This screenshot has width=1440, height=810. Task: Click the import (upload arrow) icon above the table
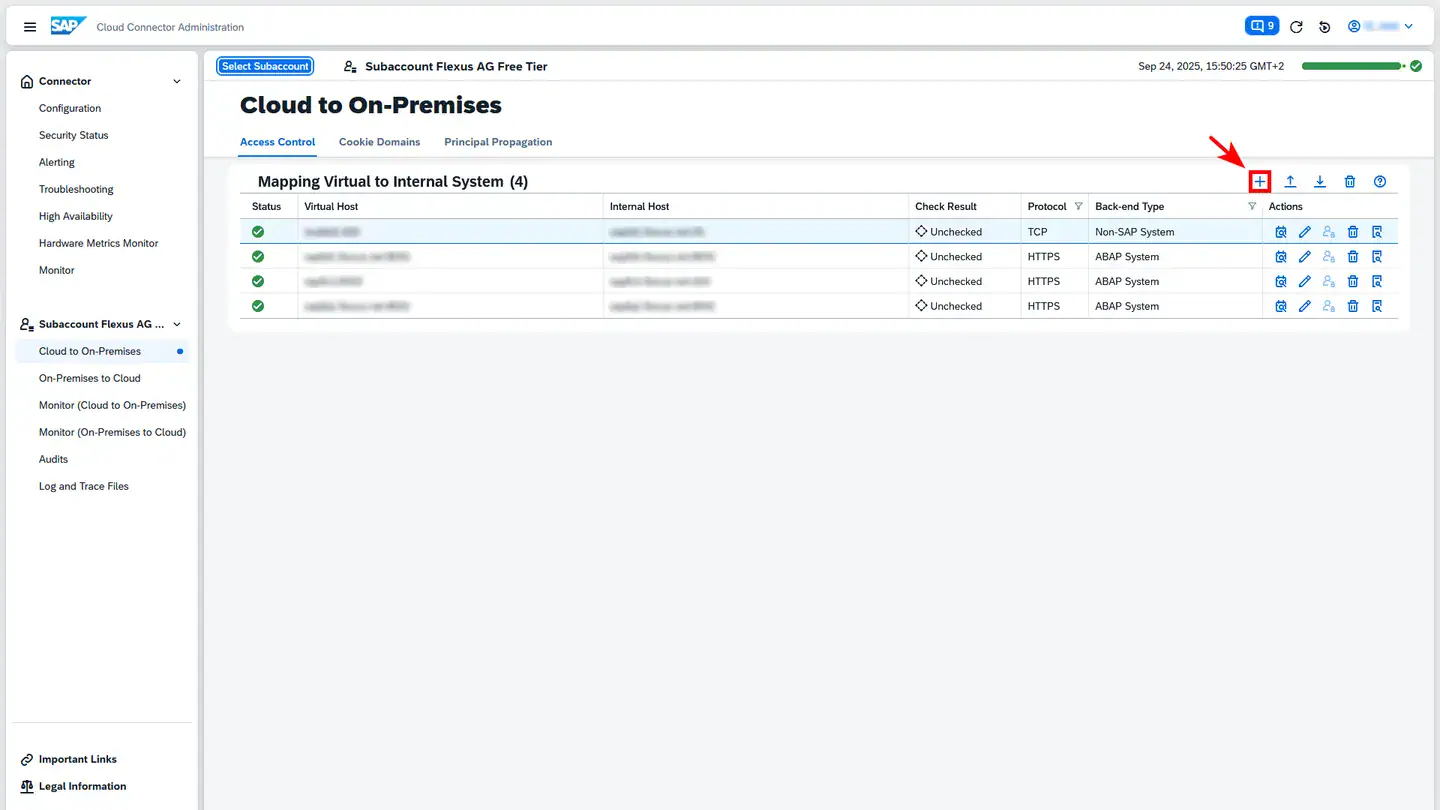1290,181
